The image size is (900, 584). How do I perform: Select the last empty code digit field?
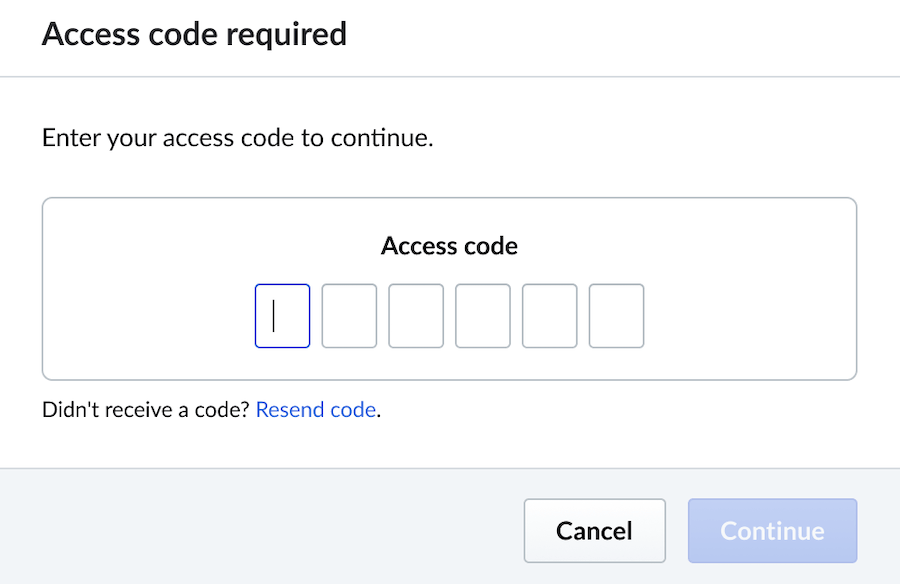616,316
